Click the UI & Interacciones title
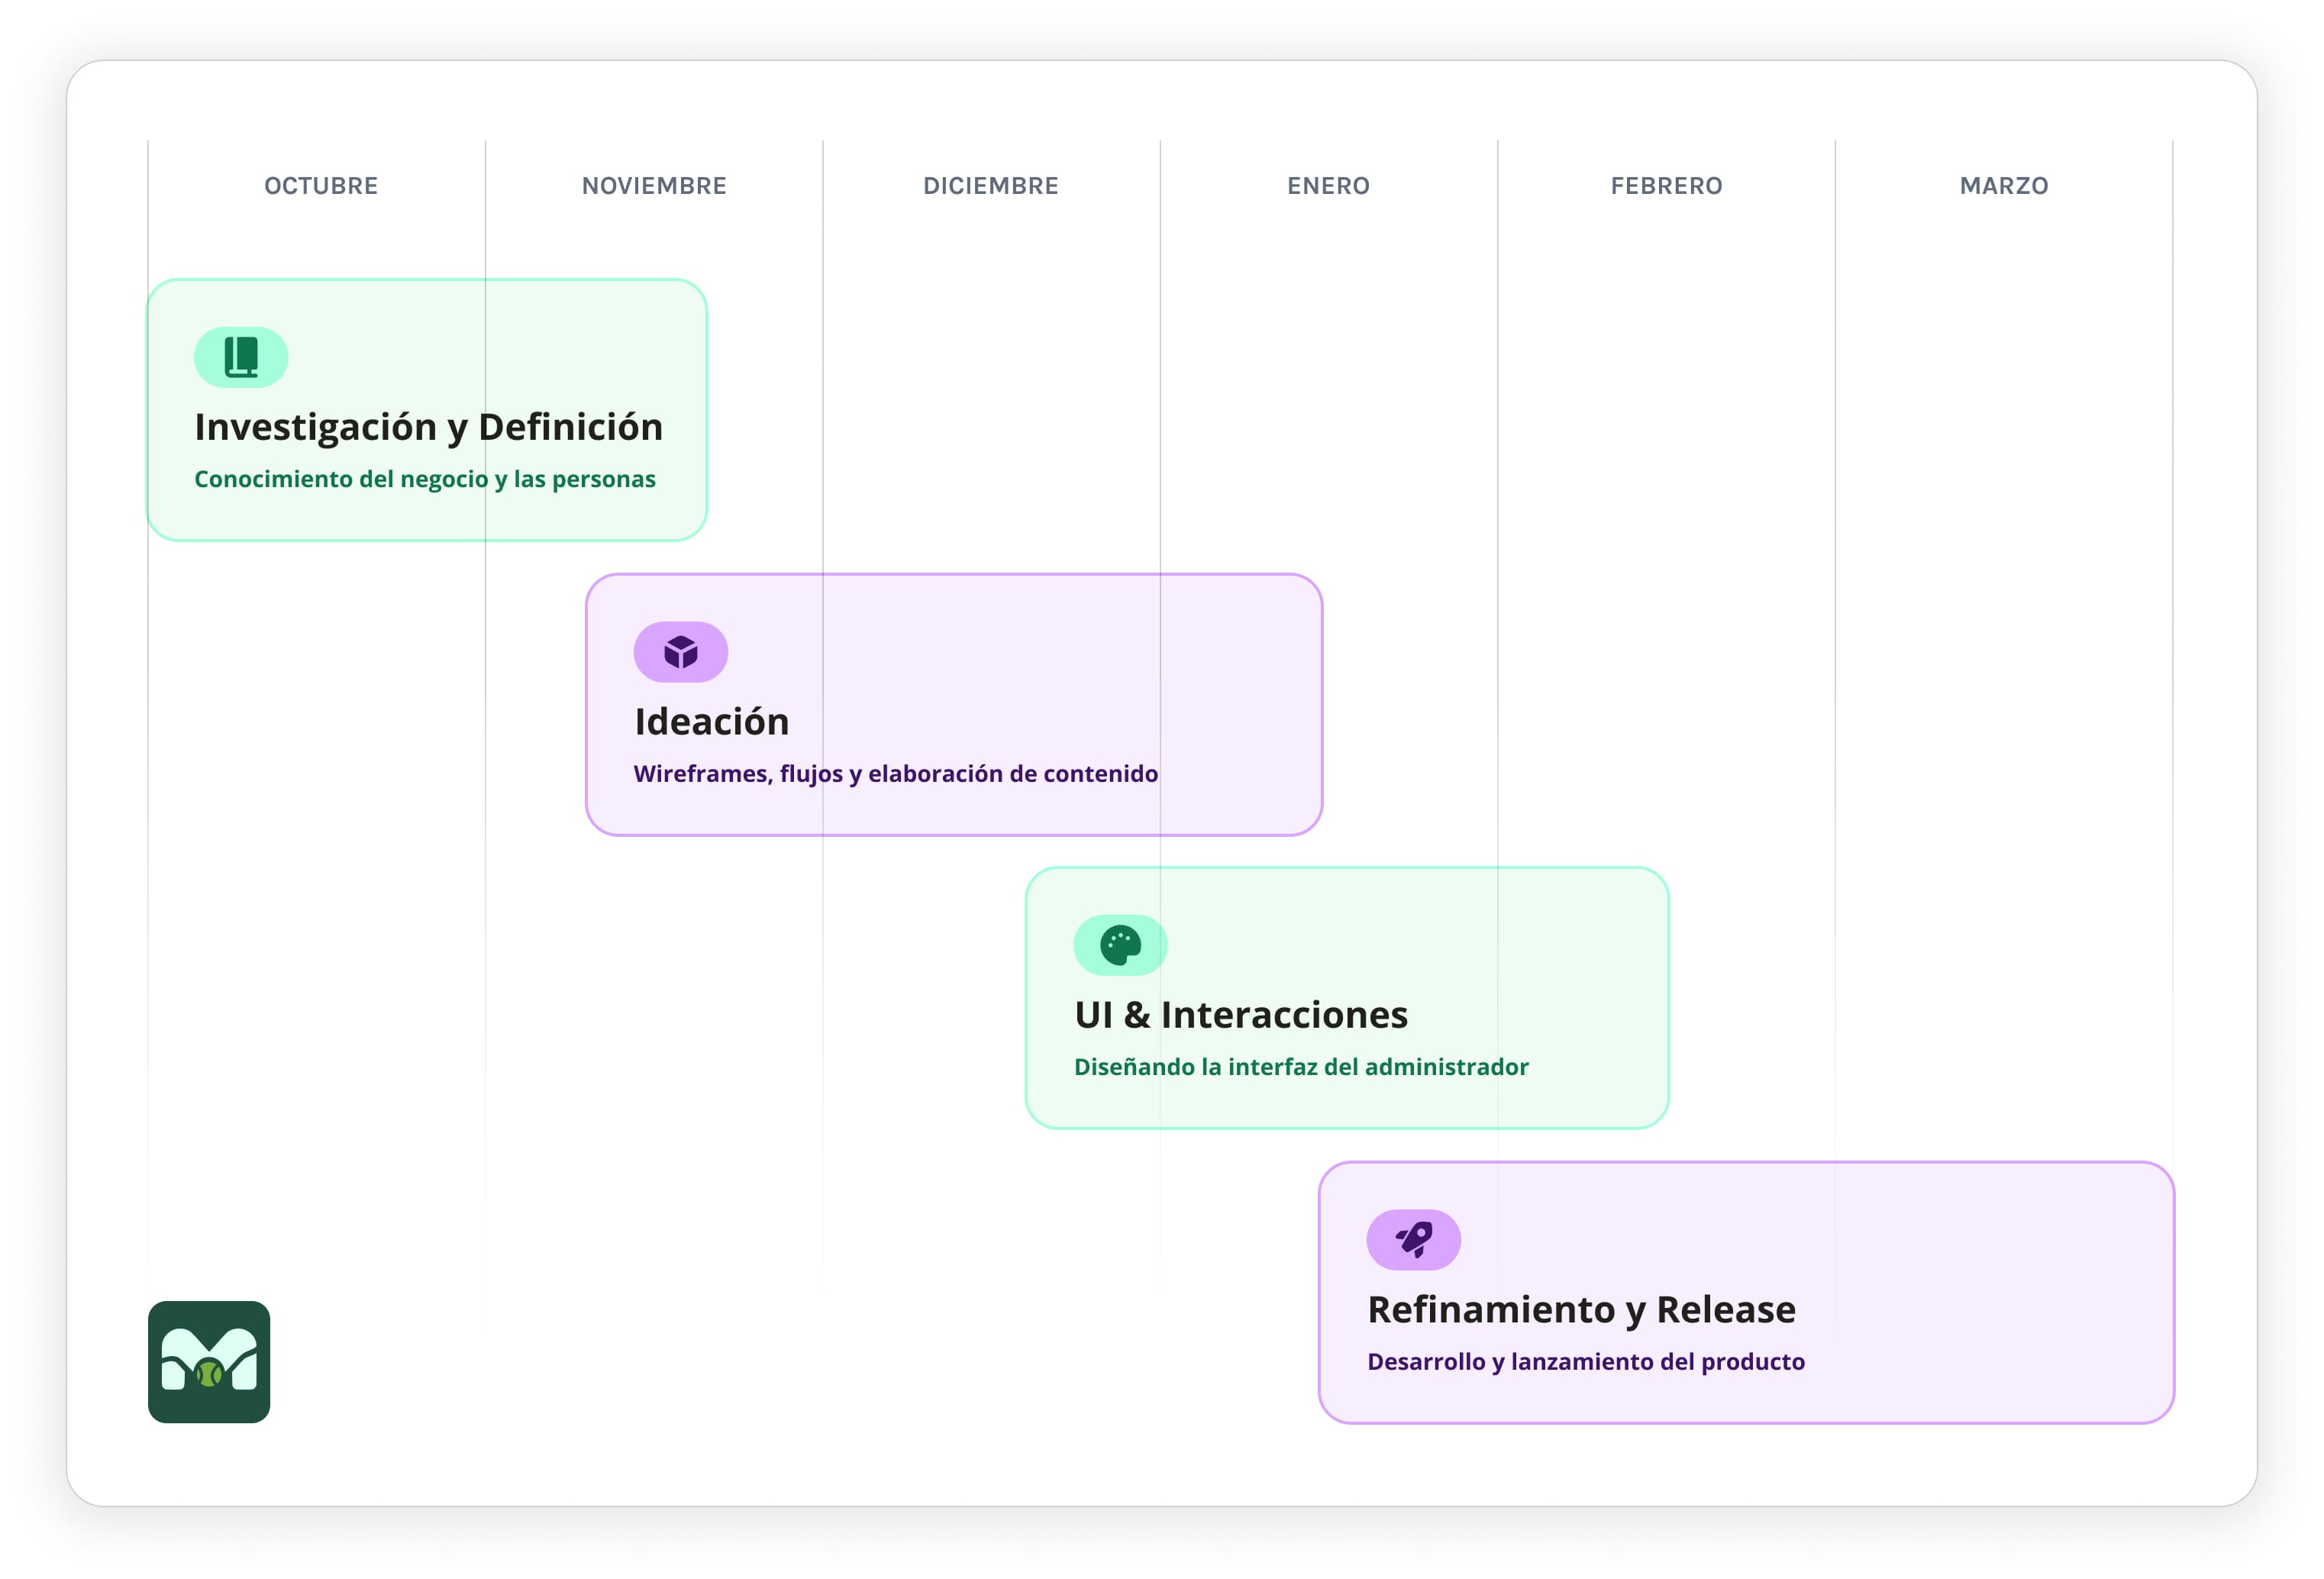Viewport: 2324px width, 1579px height. (x=1241, y=1015)
